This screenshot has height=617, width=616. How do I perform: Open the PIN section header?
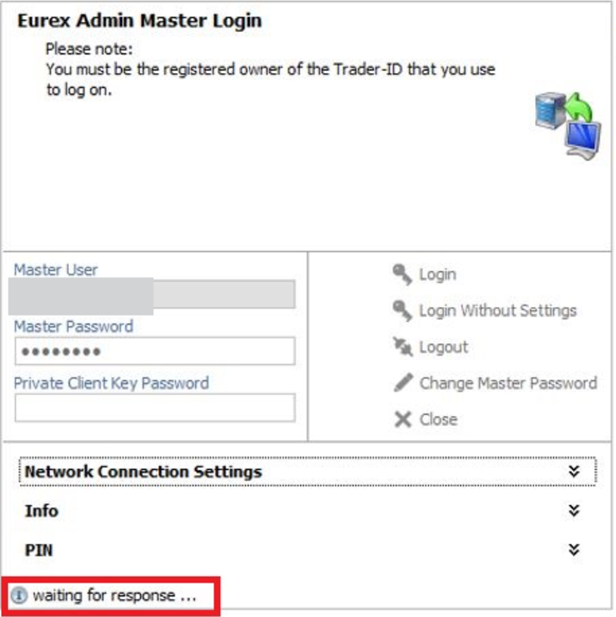[x=39, y=549]
